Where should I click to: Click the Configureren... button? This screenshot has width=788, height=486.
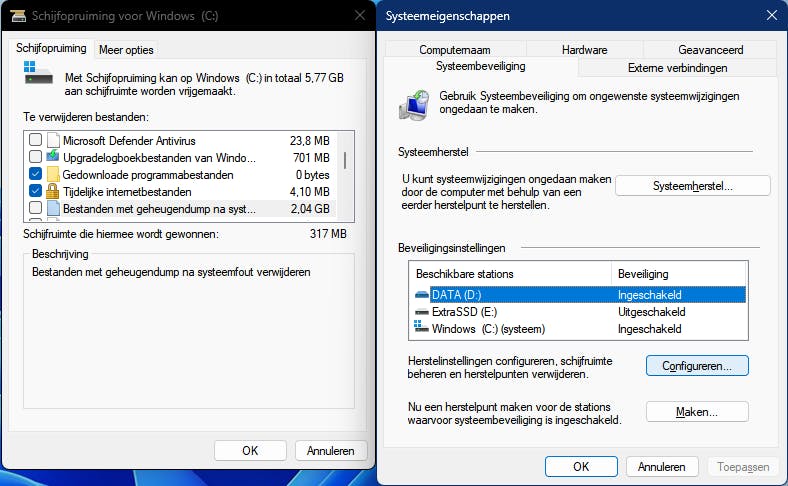[697, 366]
